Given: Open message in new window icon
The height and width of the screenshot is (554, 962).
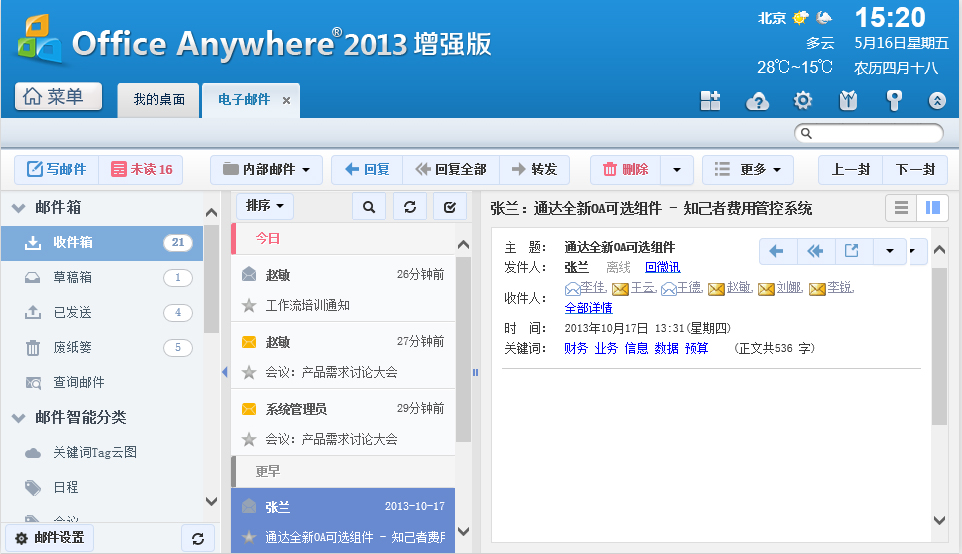Looking at the screenshot, I should pos(851,251).
